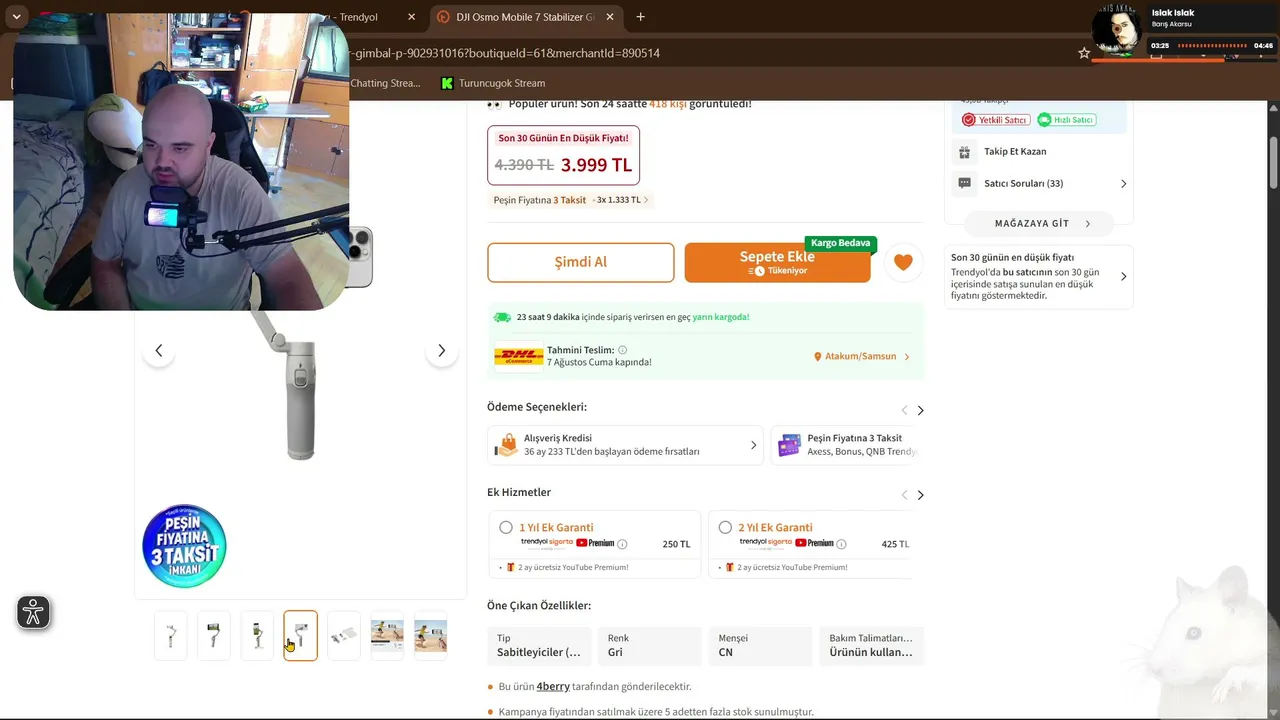Click the crossed-out 4.390 TL price

point(524,165)
